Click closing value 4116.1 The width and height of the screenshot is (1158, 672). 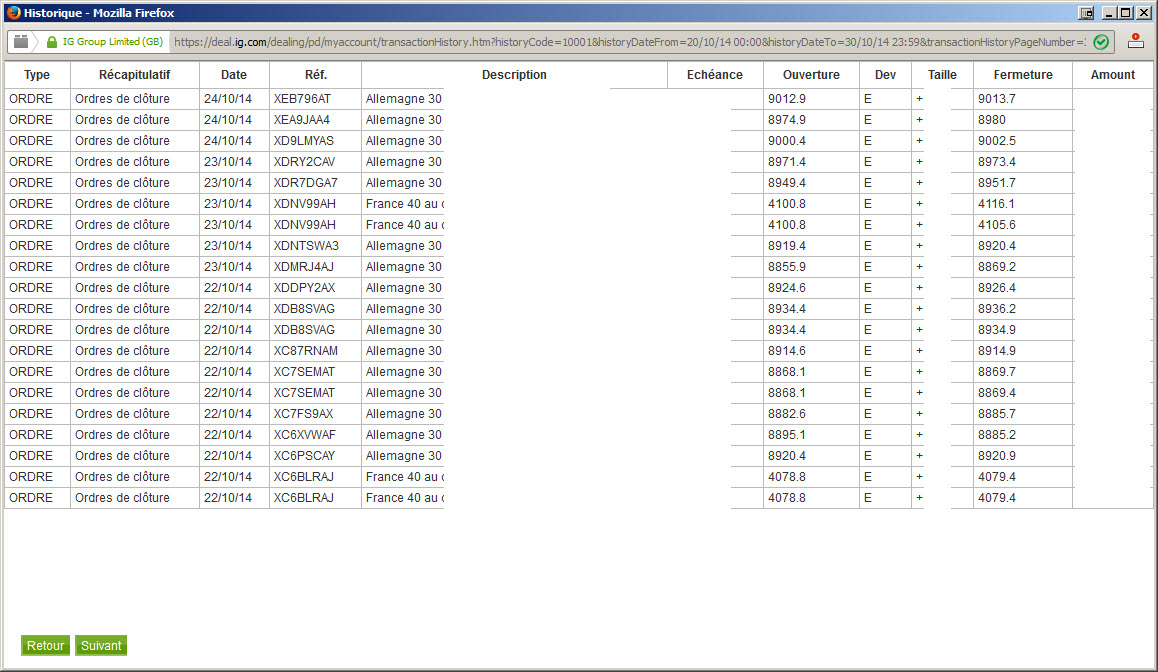[996, 204]
